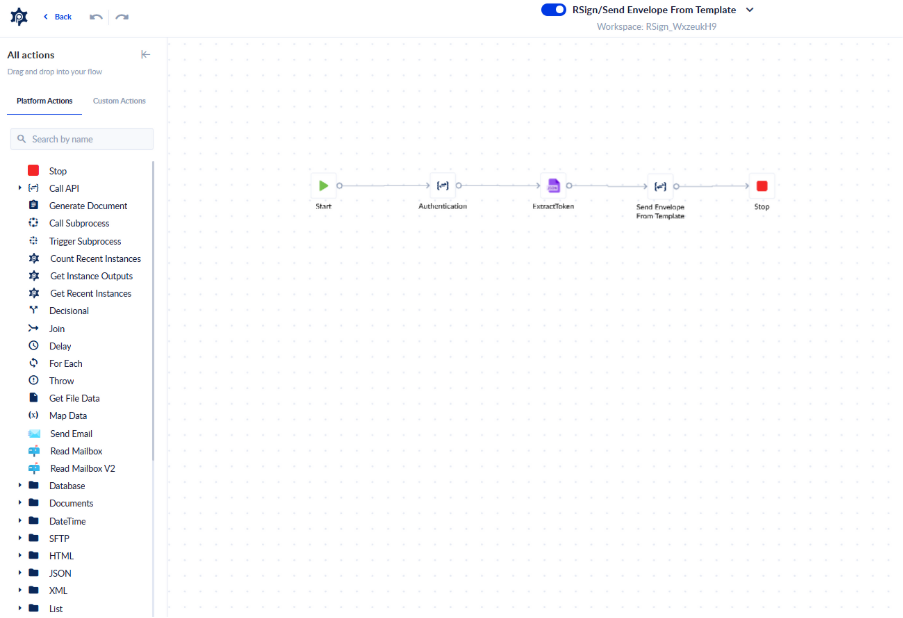Collapse the All actions side panel
The height and width of the screenshot is (618, 903).
point(146,55)
